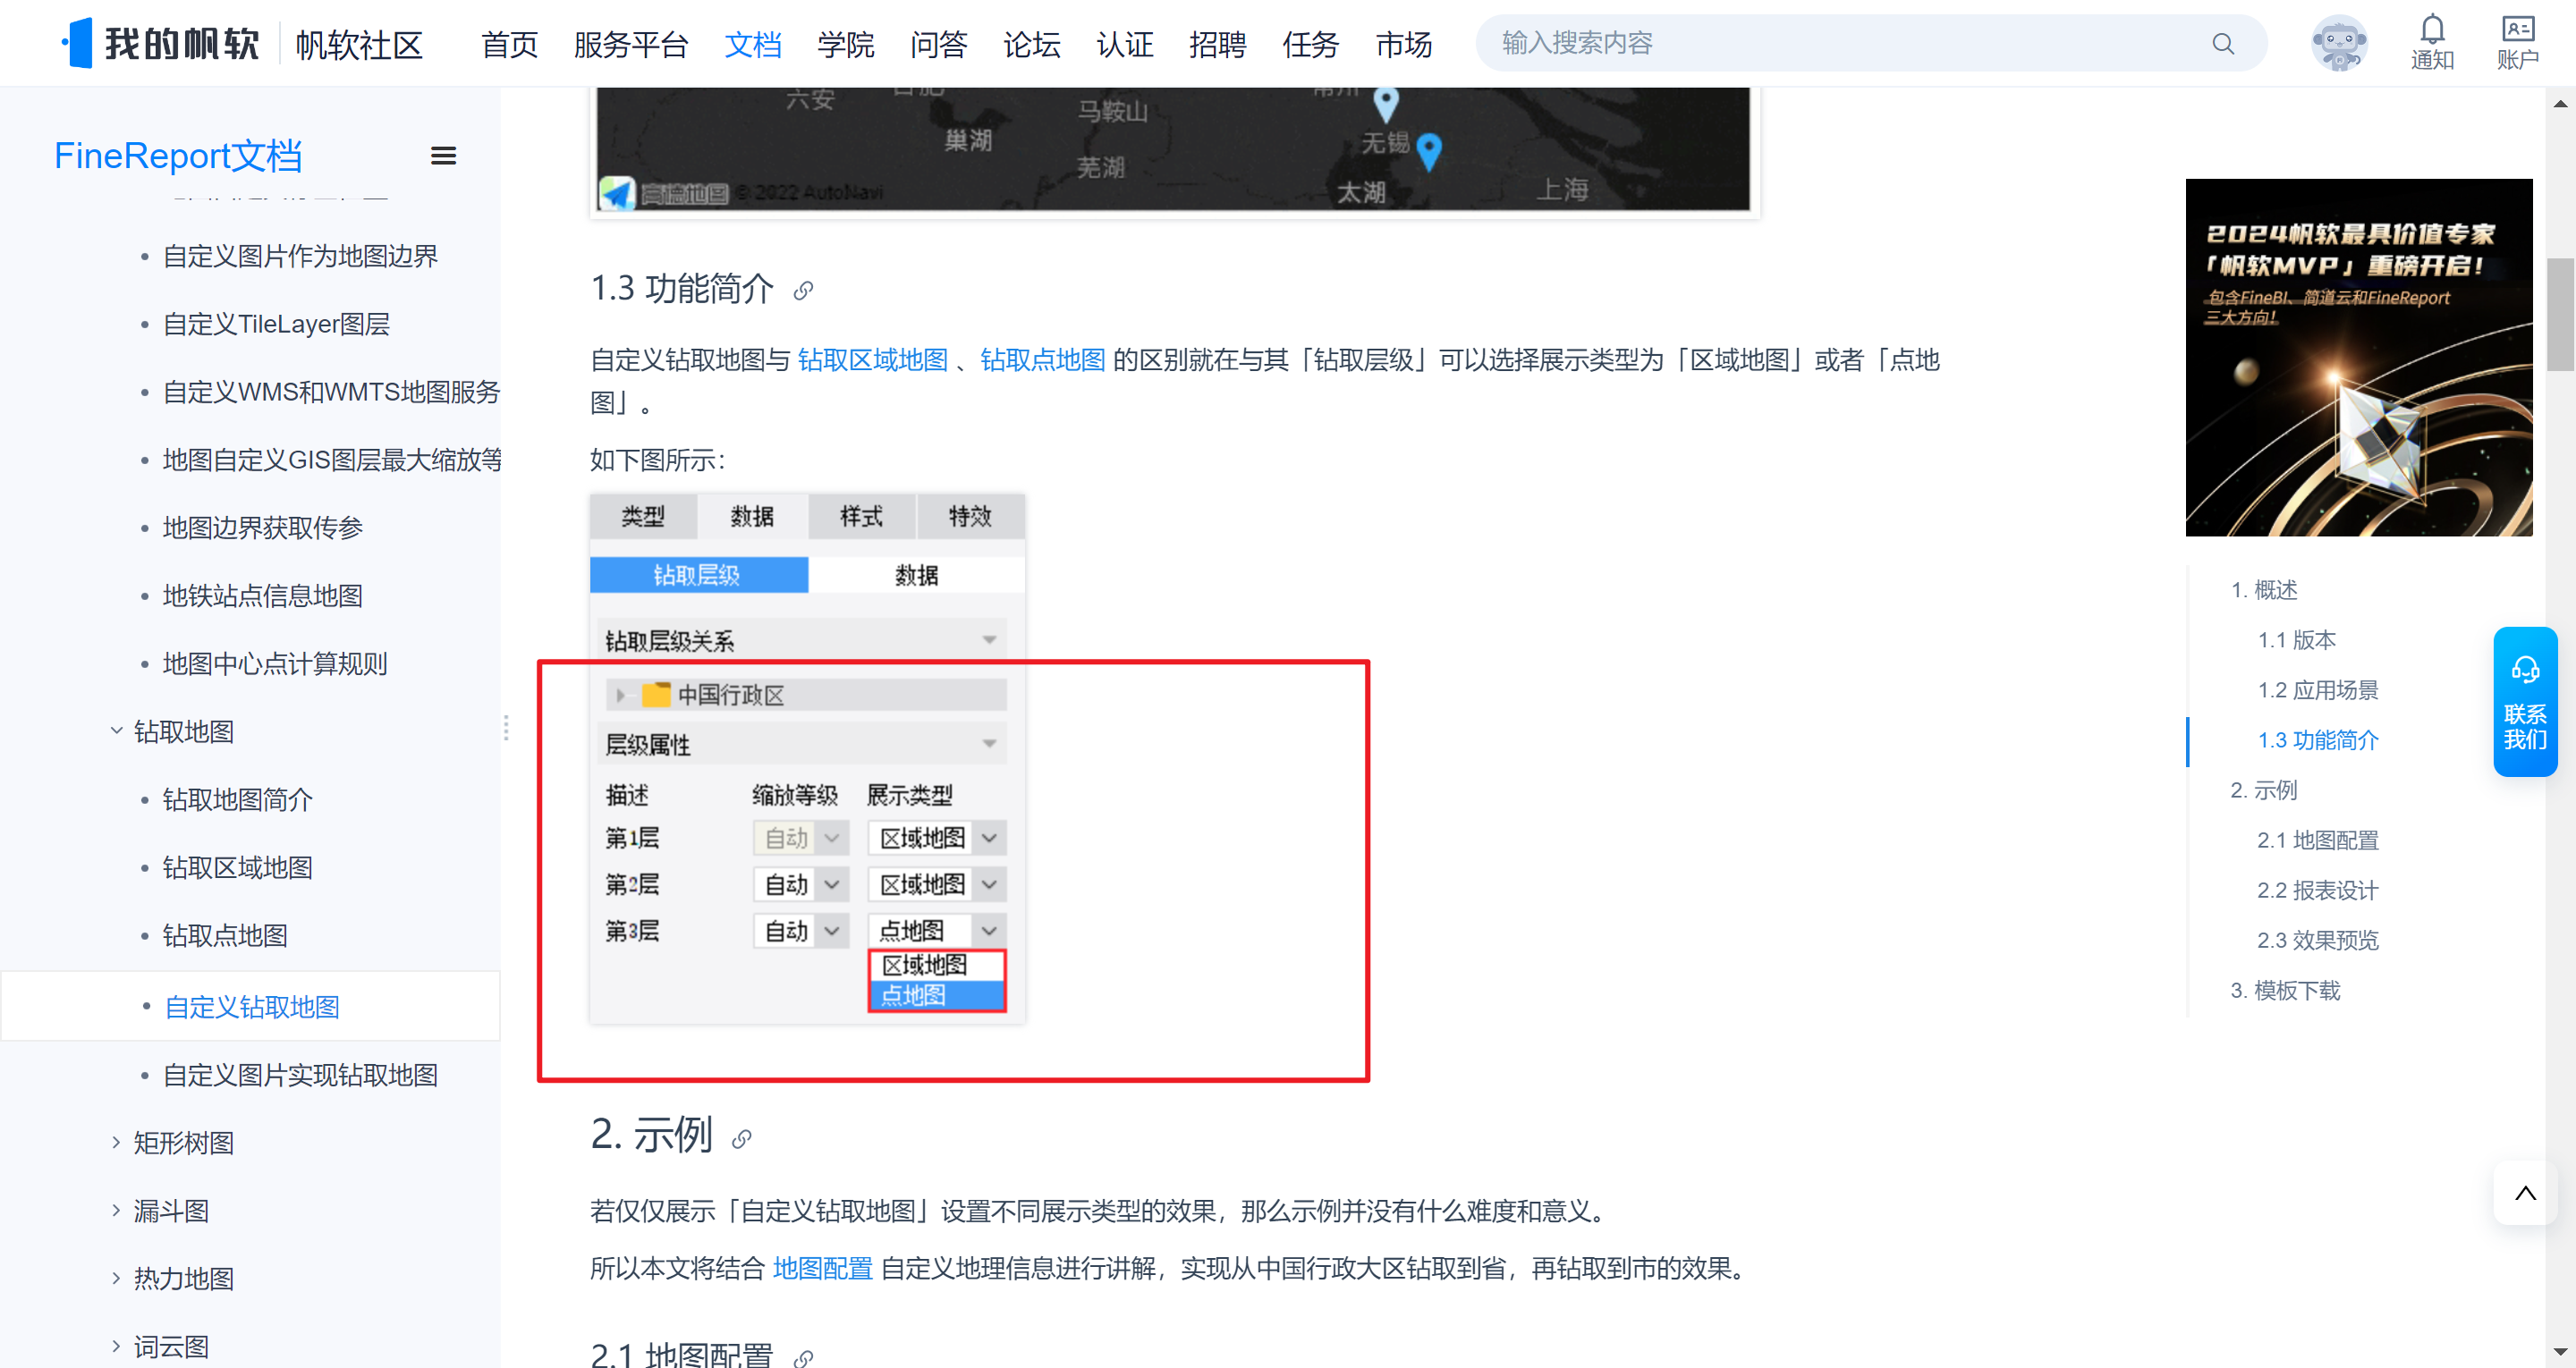This screenshot has width=2576, height=1368.
Task: Follow the 钻取点地图 hyperlink in paragraph
Action: click(x=1043, y=360)
